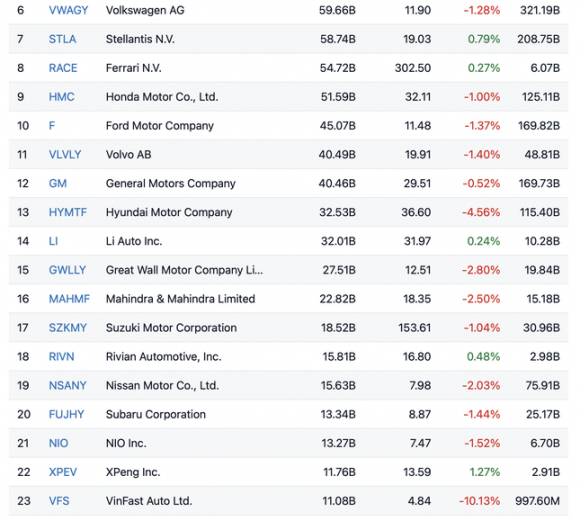The image size is (580, 521).
Task: Select the XPEV ticker link
Action: pos(63,472)
